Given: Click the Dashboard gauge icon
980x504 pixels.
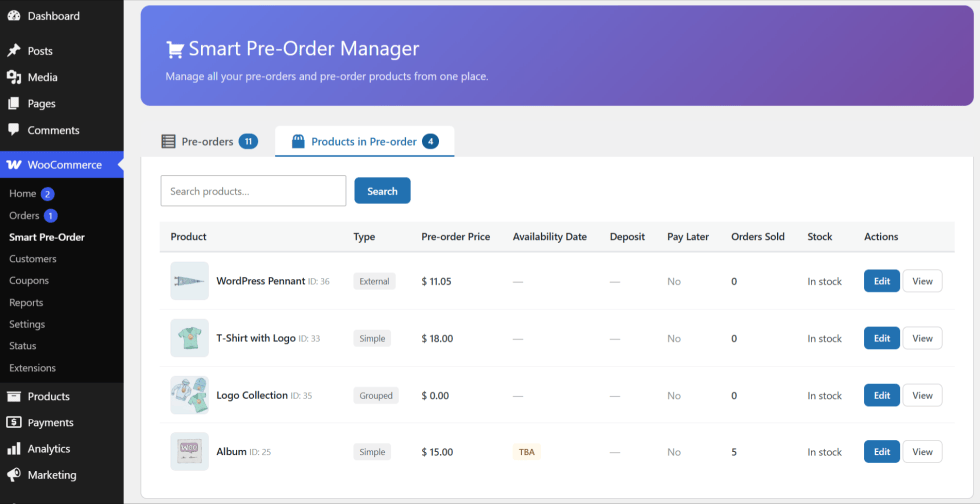Looking at the screenshot, I should 14,16.
